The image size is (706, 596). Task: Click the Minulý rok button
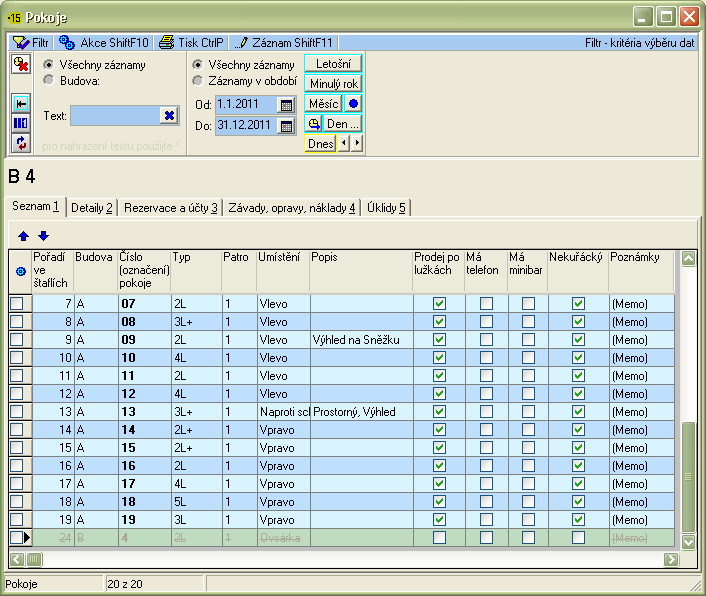click(333, 84)
